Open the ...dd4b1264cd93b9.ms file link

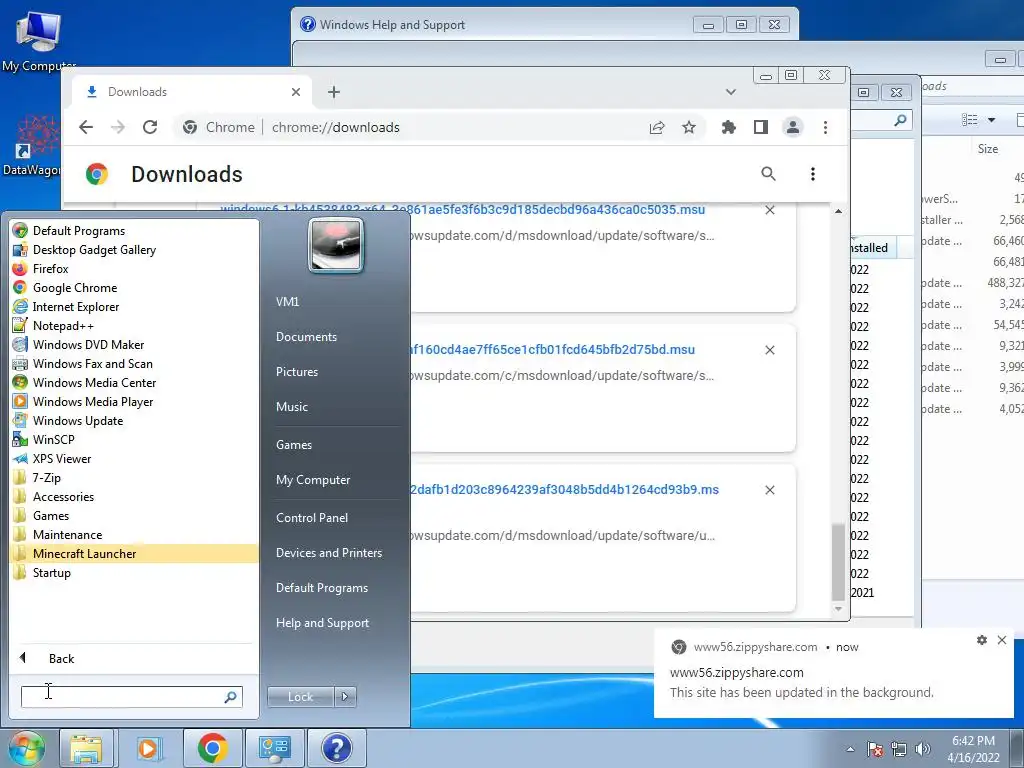(x=564, y=489)
